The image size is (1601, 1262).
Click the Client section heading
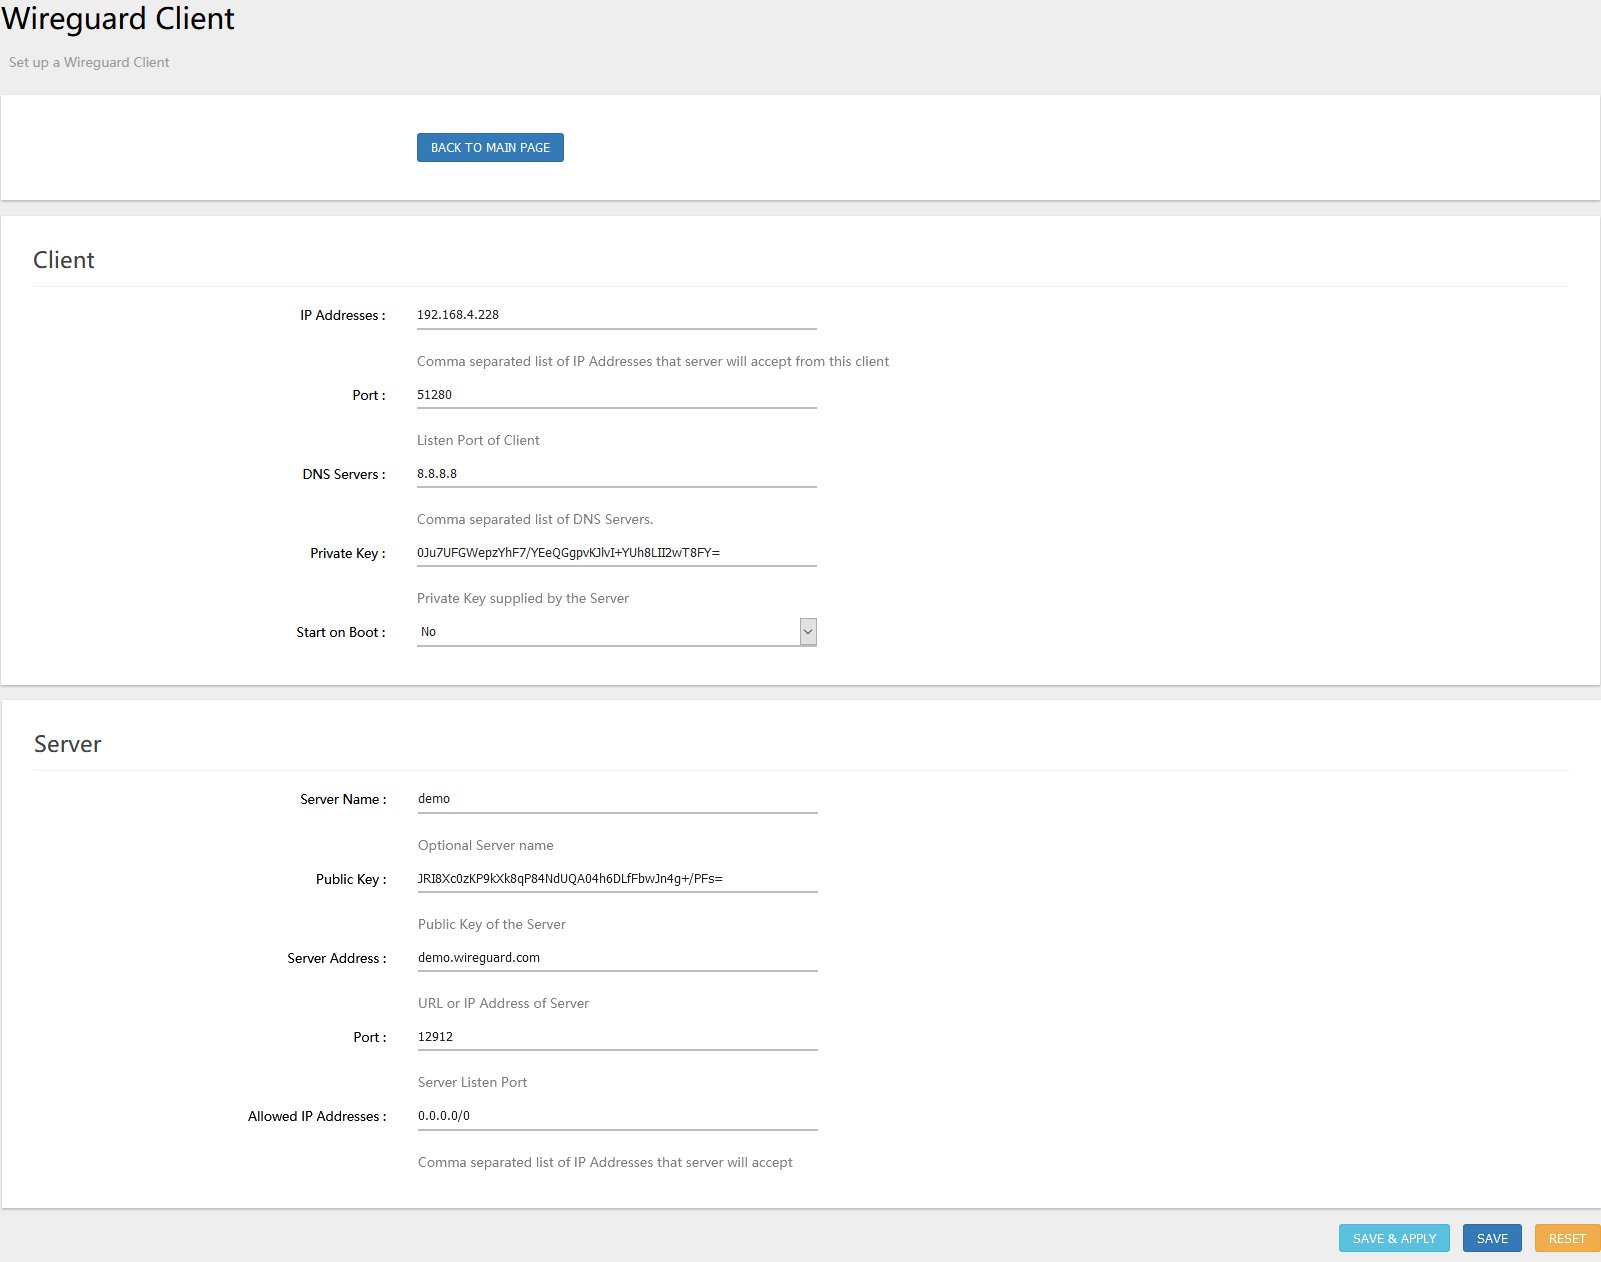(x=64, y=260)
